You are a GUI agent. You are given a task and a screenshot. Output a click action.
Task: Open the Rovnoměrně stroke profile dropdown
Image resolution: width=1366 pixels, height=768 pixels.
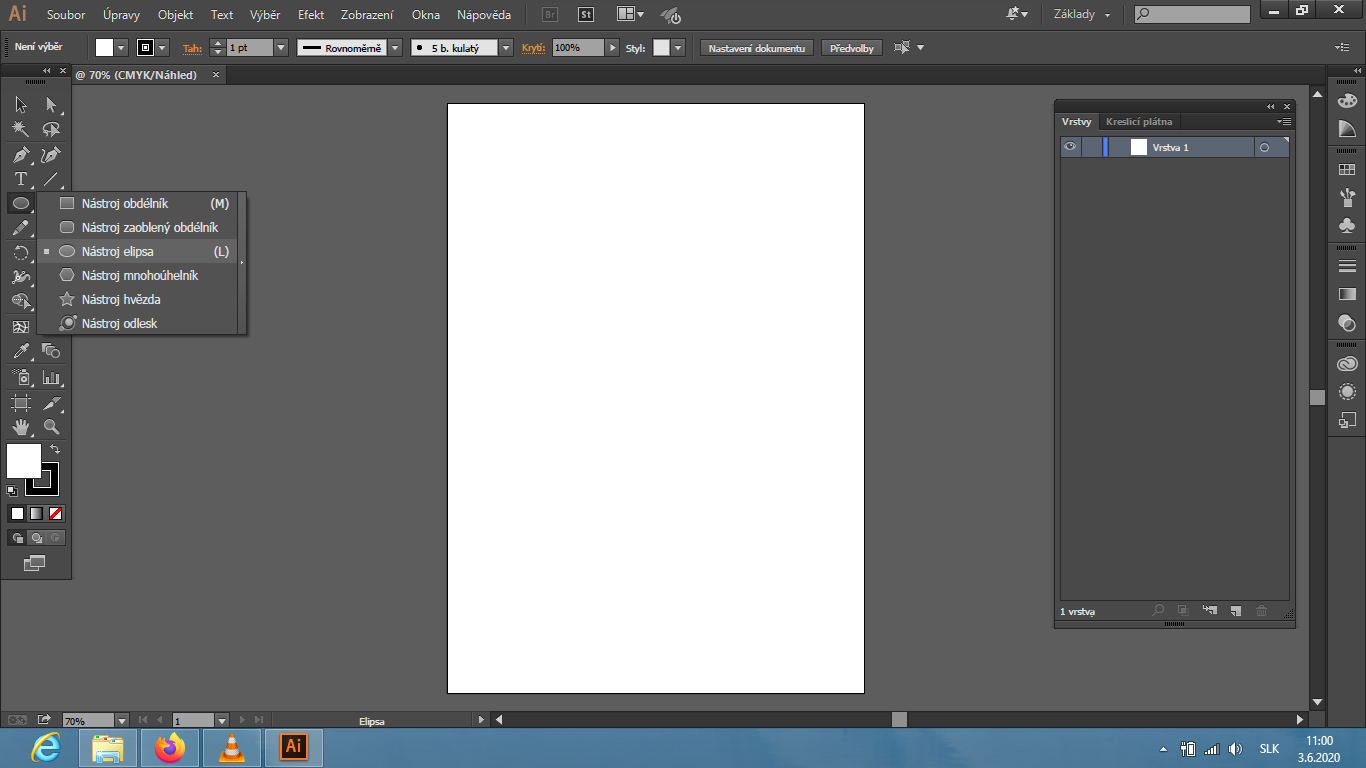395,48
